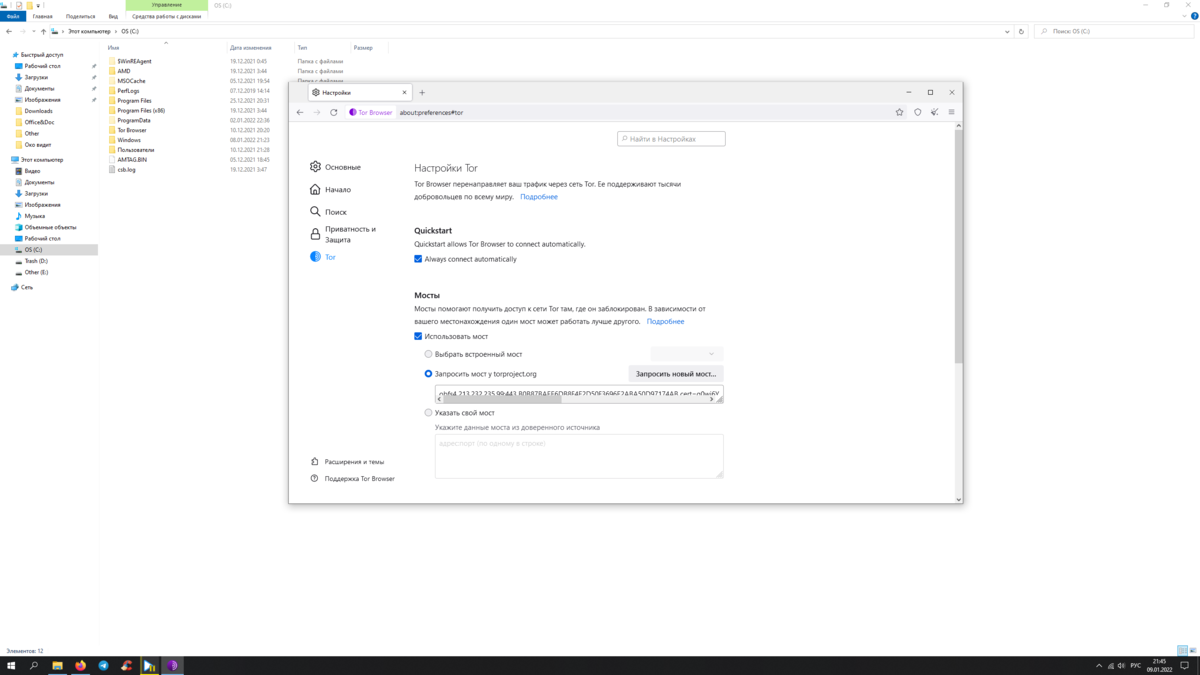Open Средства работы с дисками tab
Viewport: 1200px width, 675px height.
coord(166,16)
